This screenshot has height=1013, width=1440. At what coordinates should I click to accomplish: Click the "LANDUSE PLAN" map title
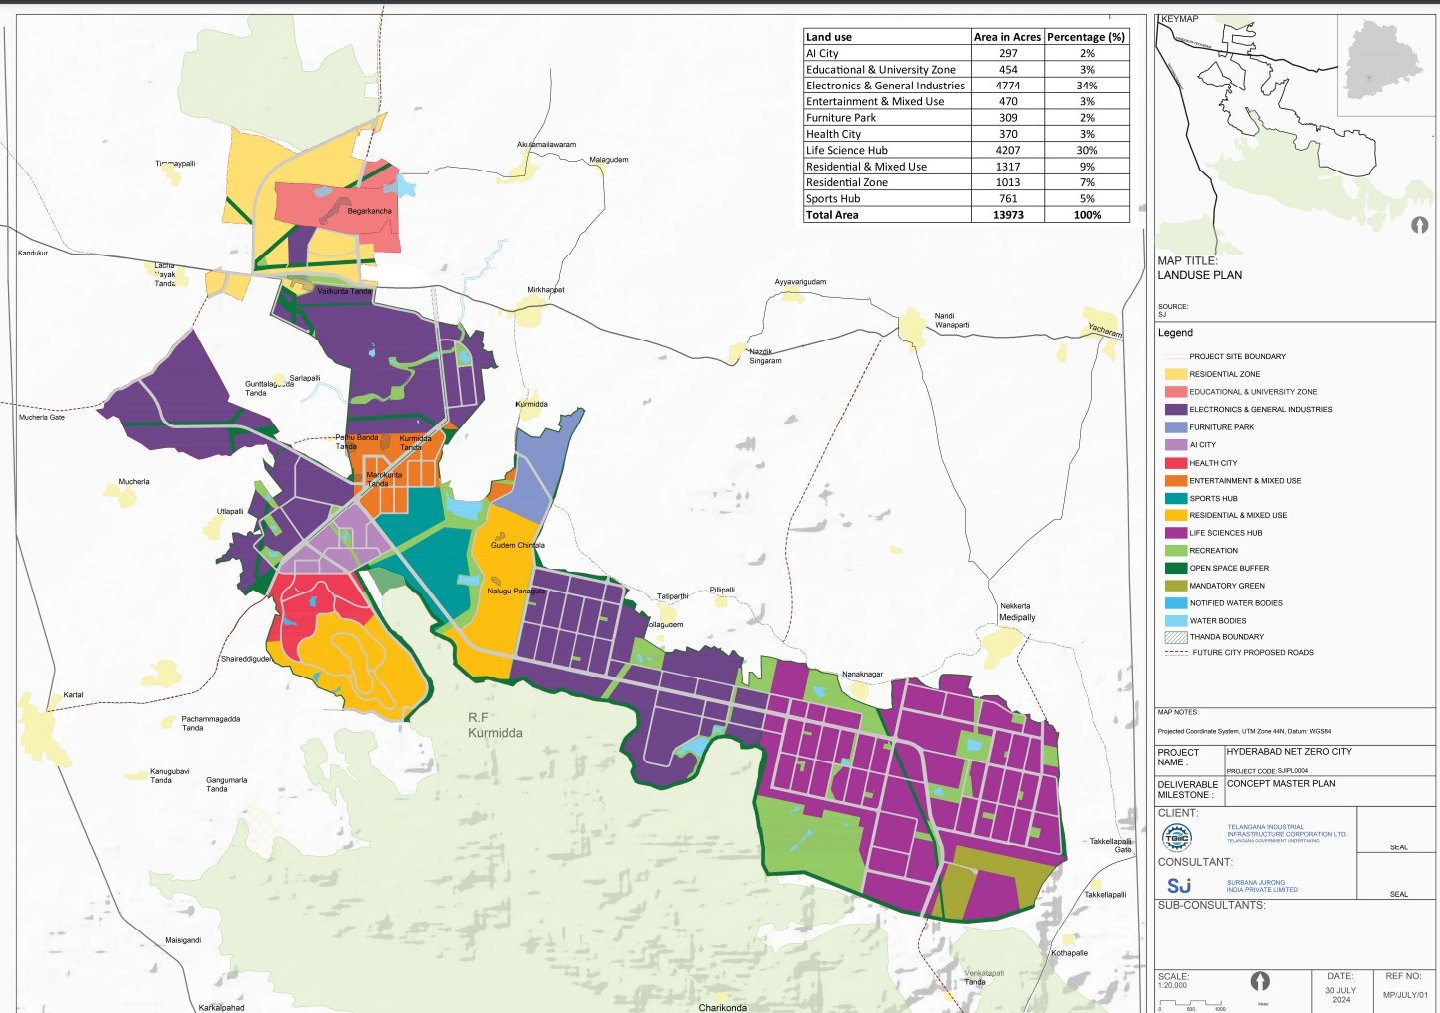(1200, 275)
